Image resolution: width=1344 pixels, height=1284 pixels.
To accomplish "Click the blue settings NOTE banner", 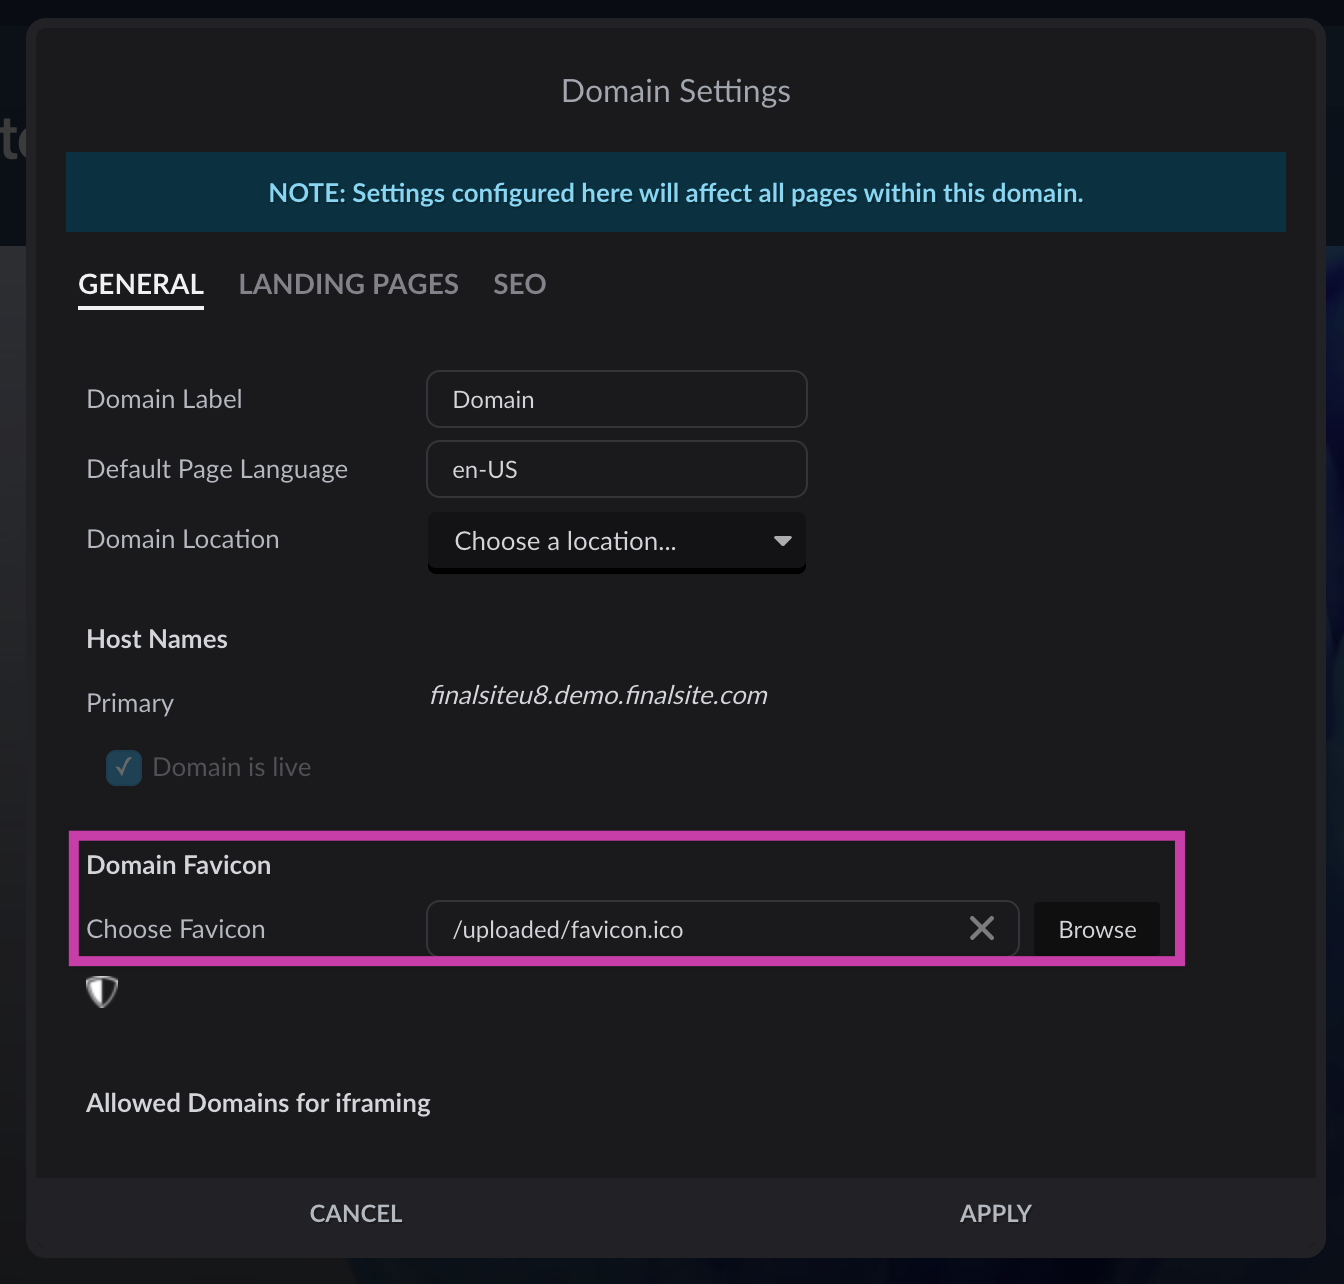I will click(x=675, y=193).
